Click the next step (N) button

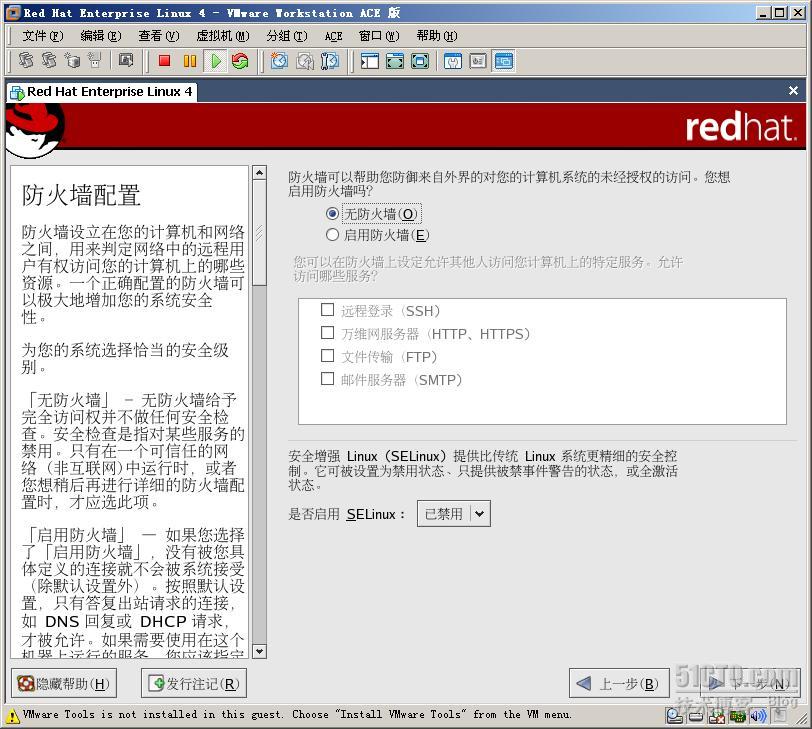tap(750, 683)
